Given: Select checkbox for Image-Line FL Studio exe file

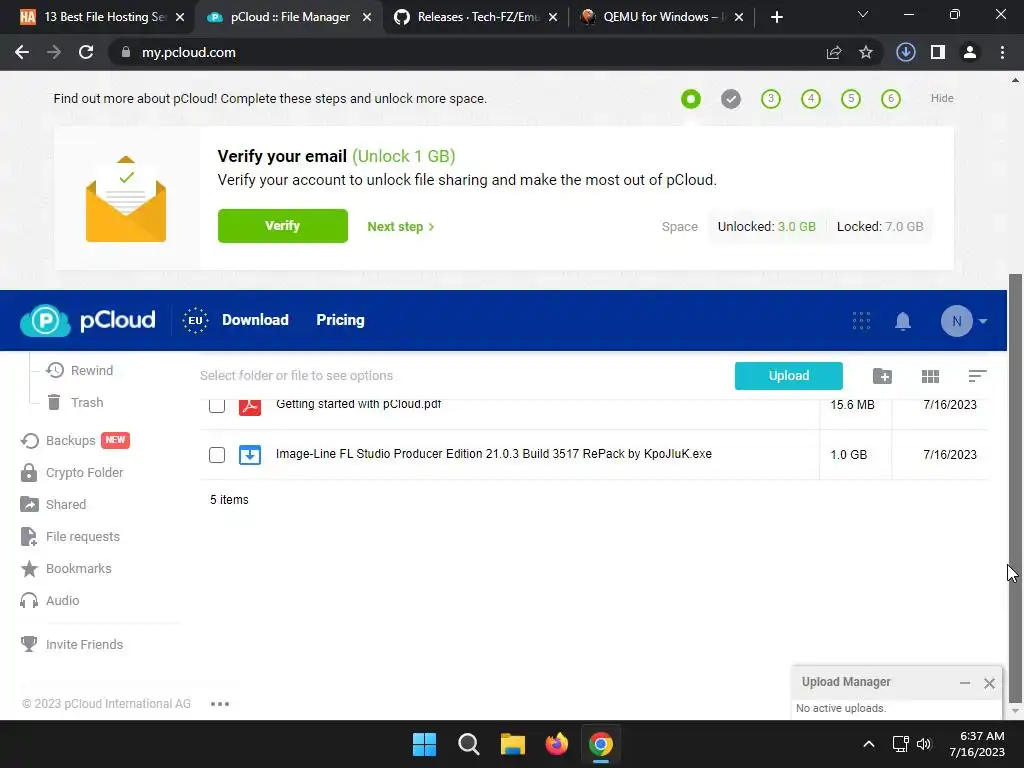Looking at the screenshot, I should click(x=217, y=455).
